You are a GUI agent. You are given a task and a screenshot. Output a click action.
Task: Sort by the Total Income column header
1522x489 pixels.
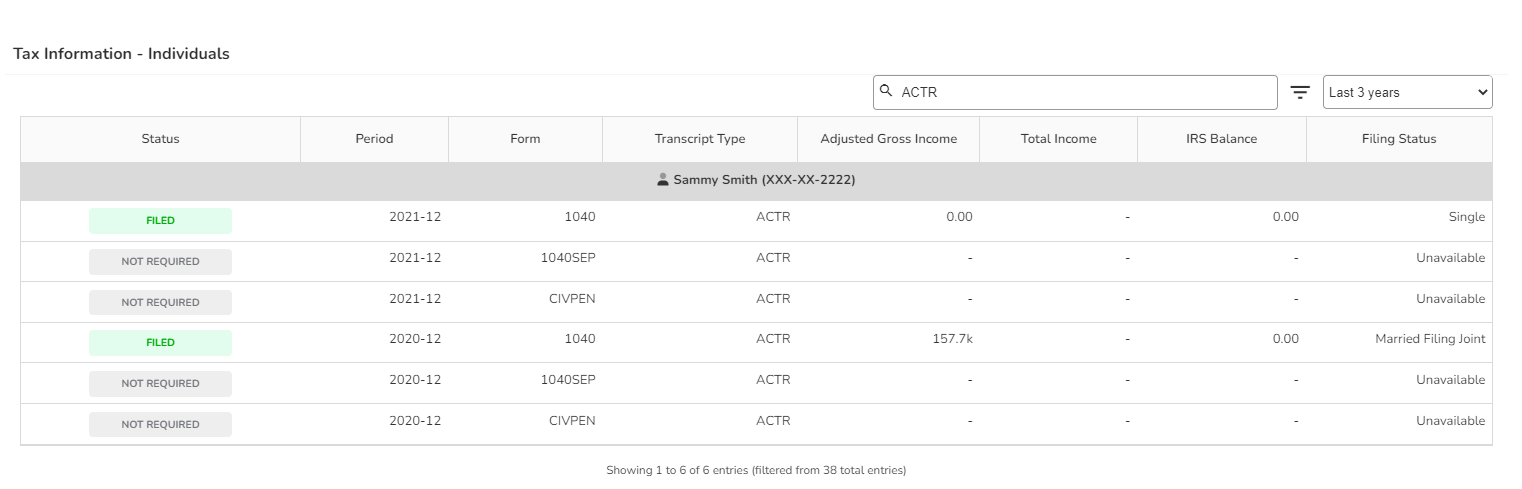1058,139
